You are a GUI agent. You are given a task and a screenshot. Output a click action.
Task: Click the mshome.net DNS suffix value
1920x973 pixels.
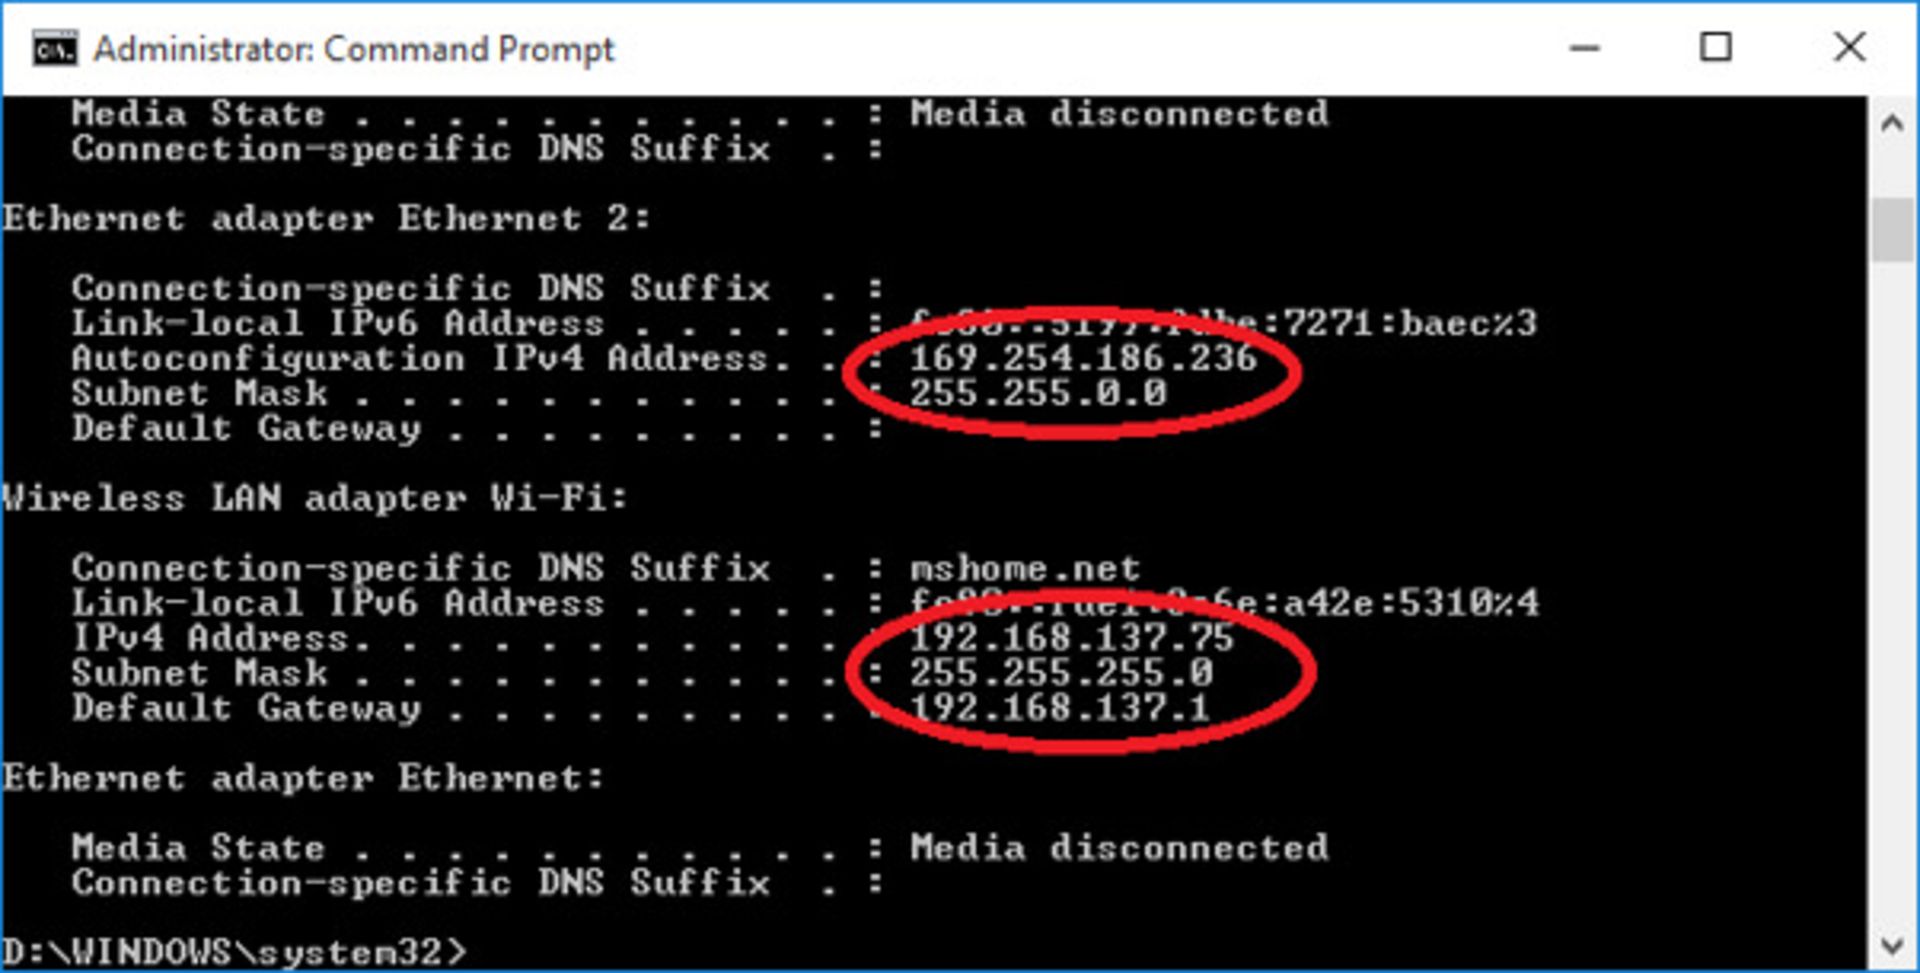click(x=1025, y=568)
